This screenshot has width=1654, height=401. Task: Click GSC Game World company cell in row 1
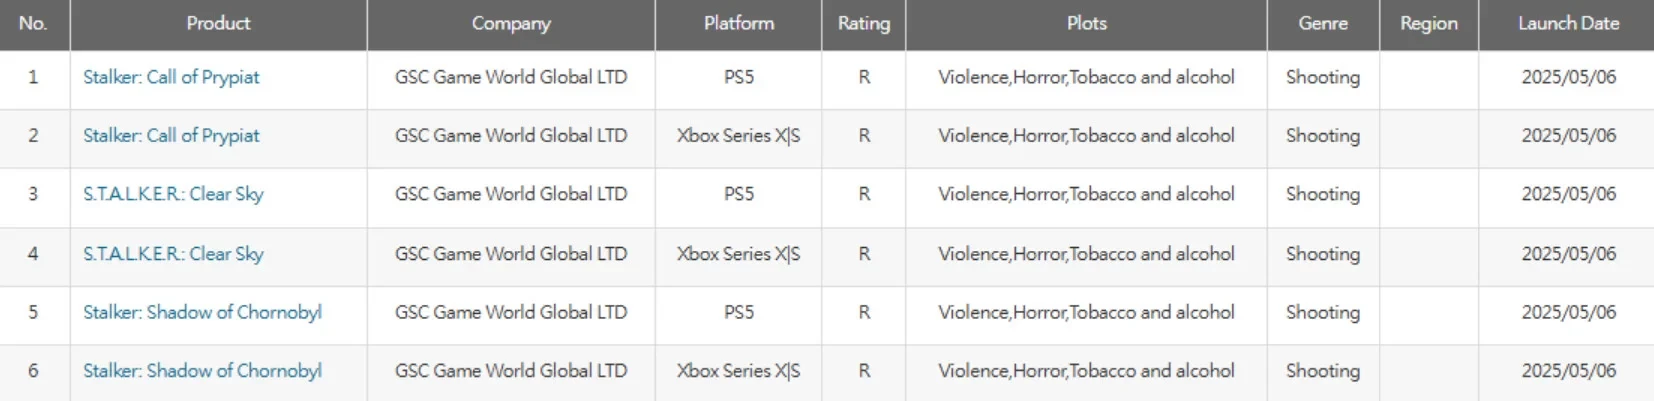point(511,77)
